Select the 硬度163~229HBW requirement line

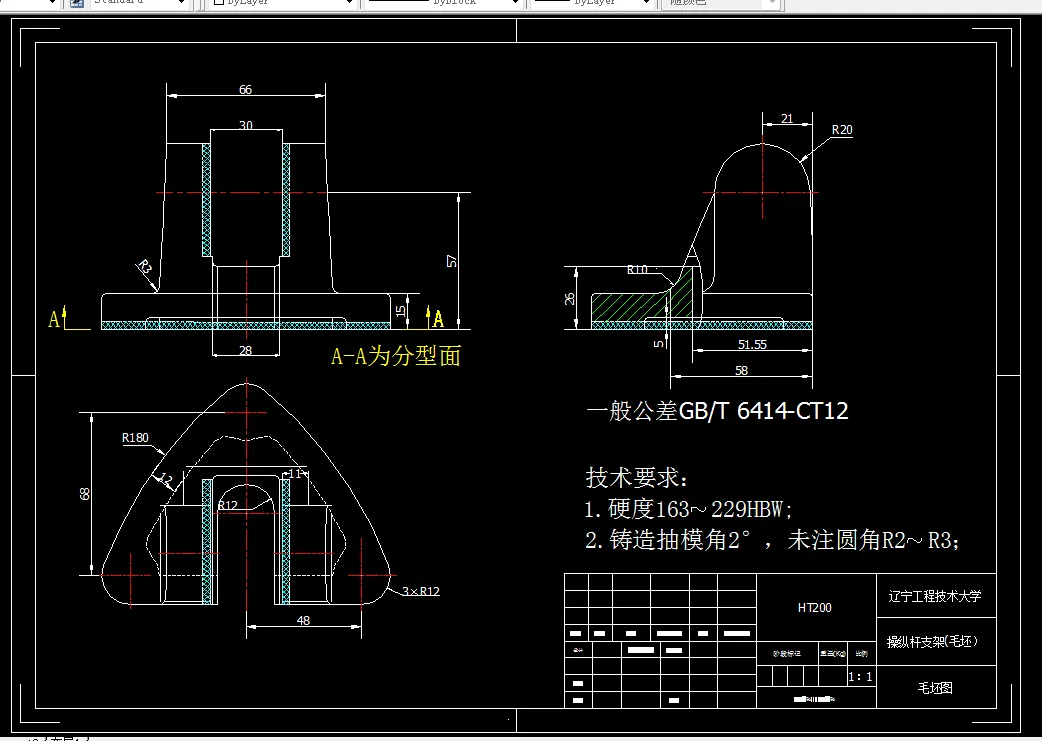(688, 509)
